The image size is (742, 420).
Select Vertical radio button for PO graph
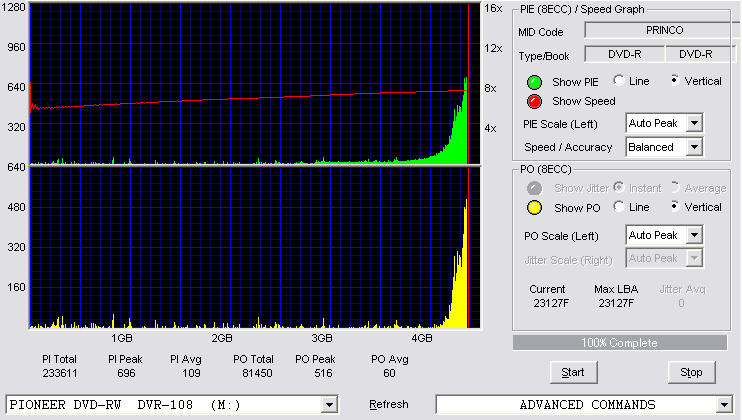[x=675, y=207]
